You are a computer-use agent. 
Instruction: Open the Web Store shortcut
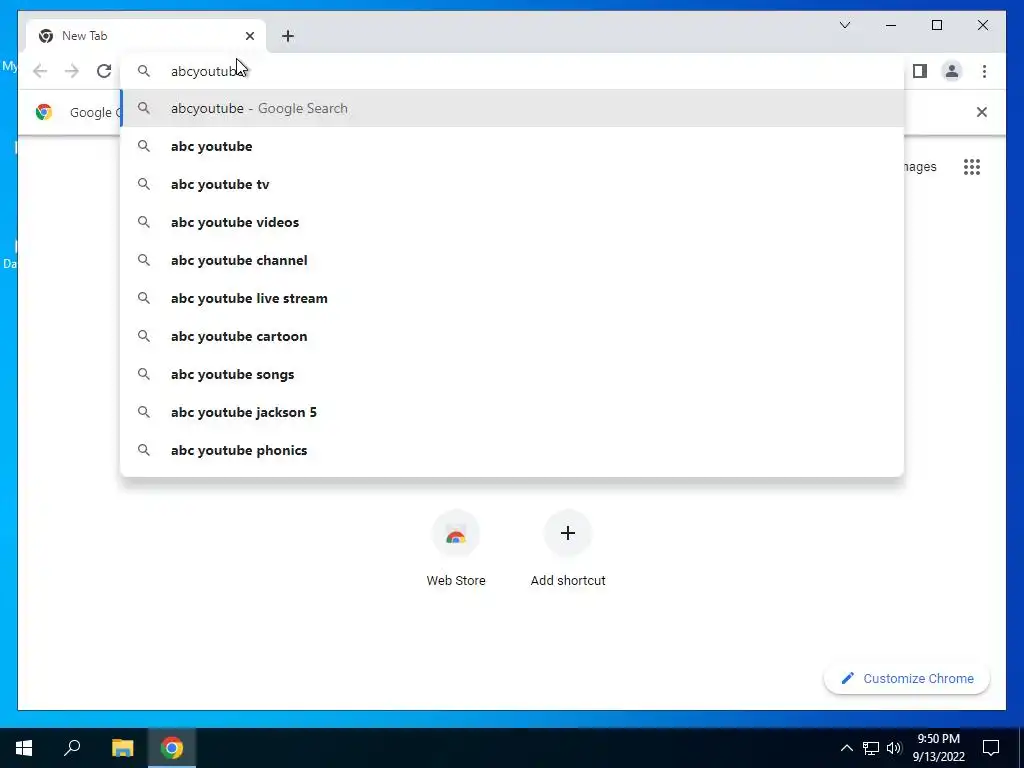pyautogui.click(x=456, y=549)
